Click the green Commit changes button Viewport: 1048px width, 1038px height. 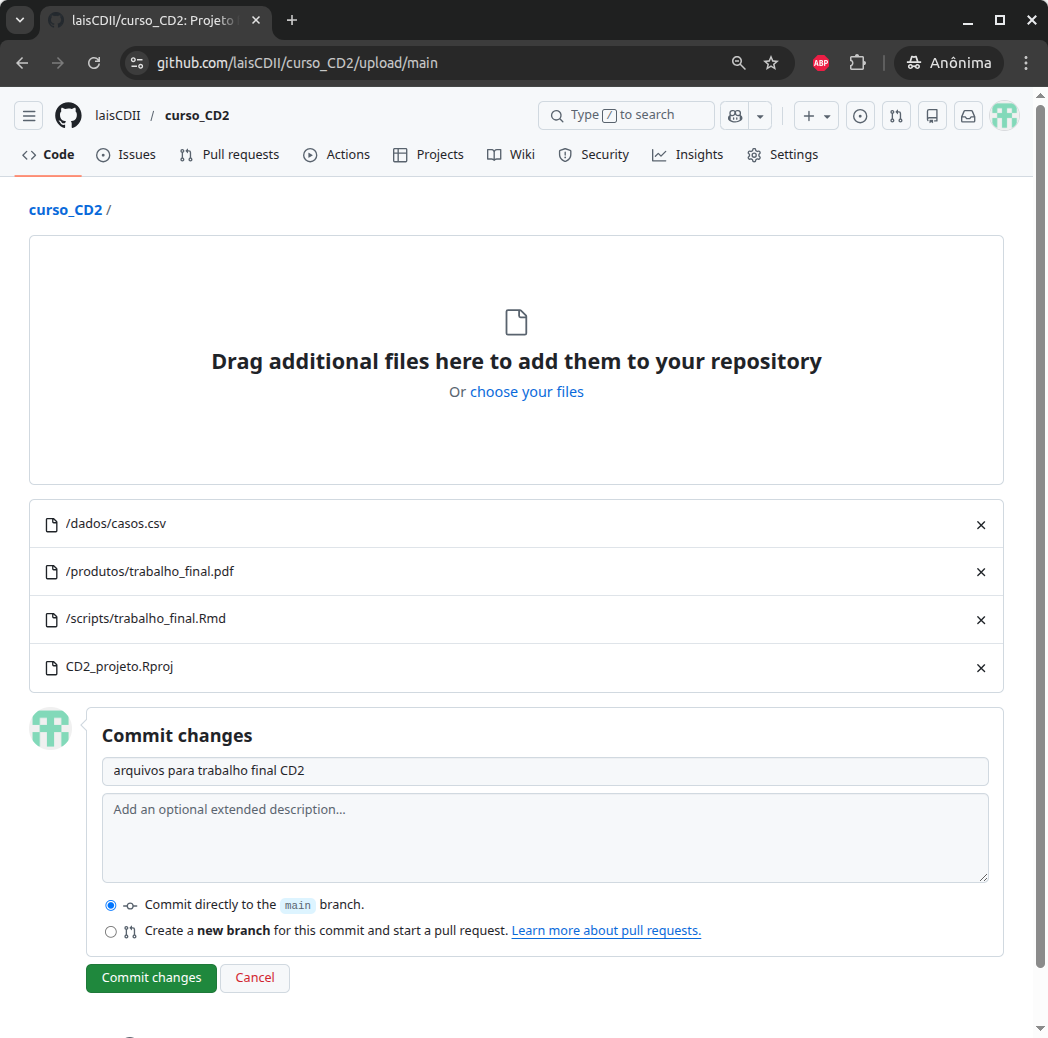[x=151, y=978]
